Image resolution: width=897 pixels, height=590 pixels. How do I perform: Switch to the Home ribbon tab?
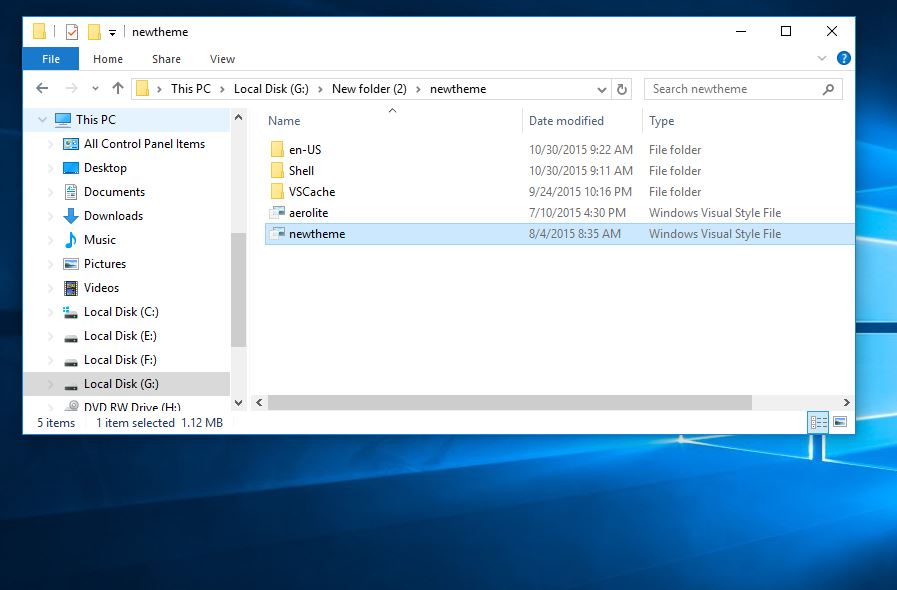pos(108,59)
